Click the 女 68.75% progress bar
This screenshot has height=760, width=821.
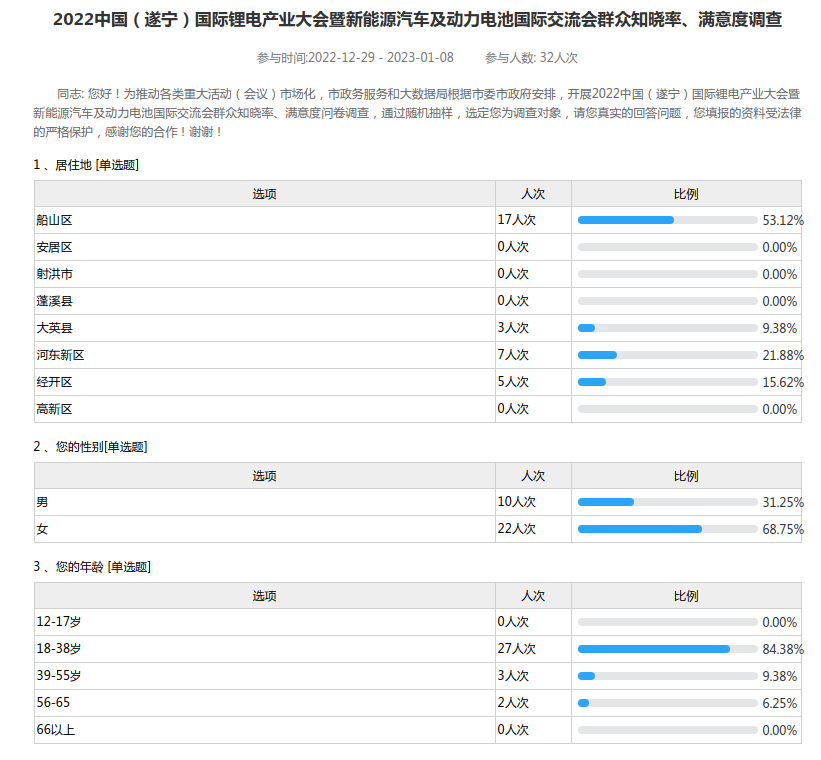pos(667,529)
